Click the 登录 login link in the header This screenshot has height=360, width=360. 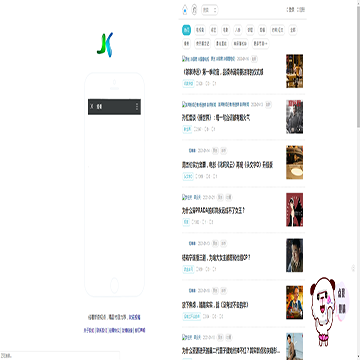pyautogui.click(x=291, y=10)
